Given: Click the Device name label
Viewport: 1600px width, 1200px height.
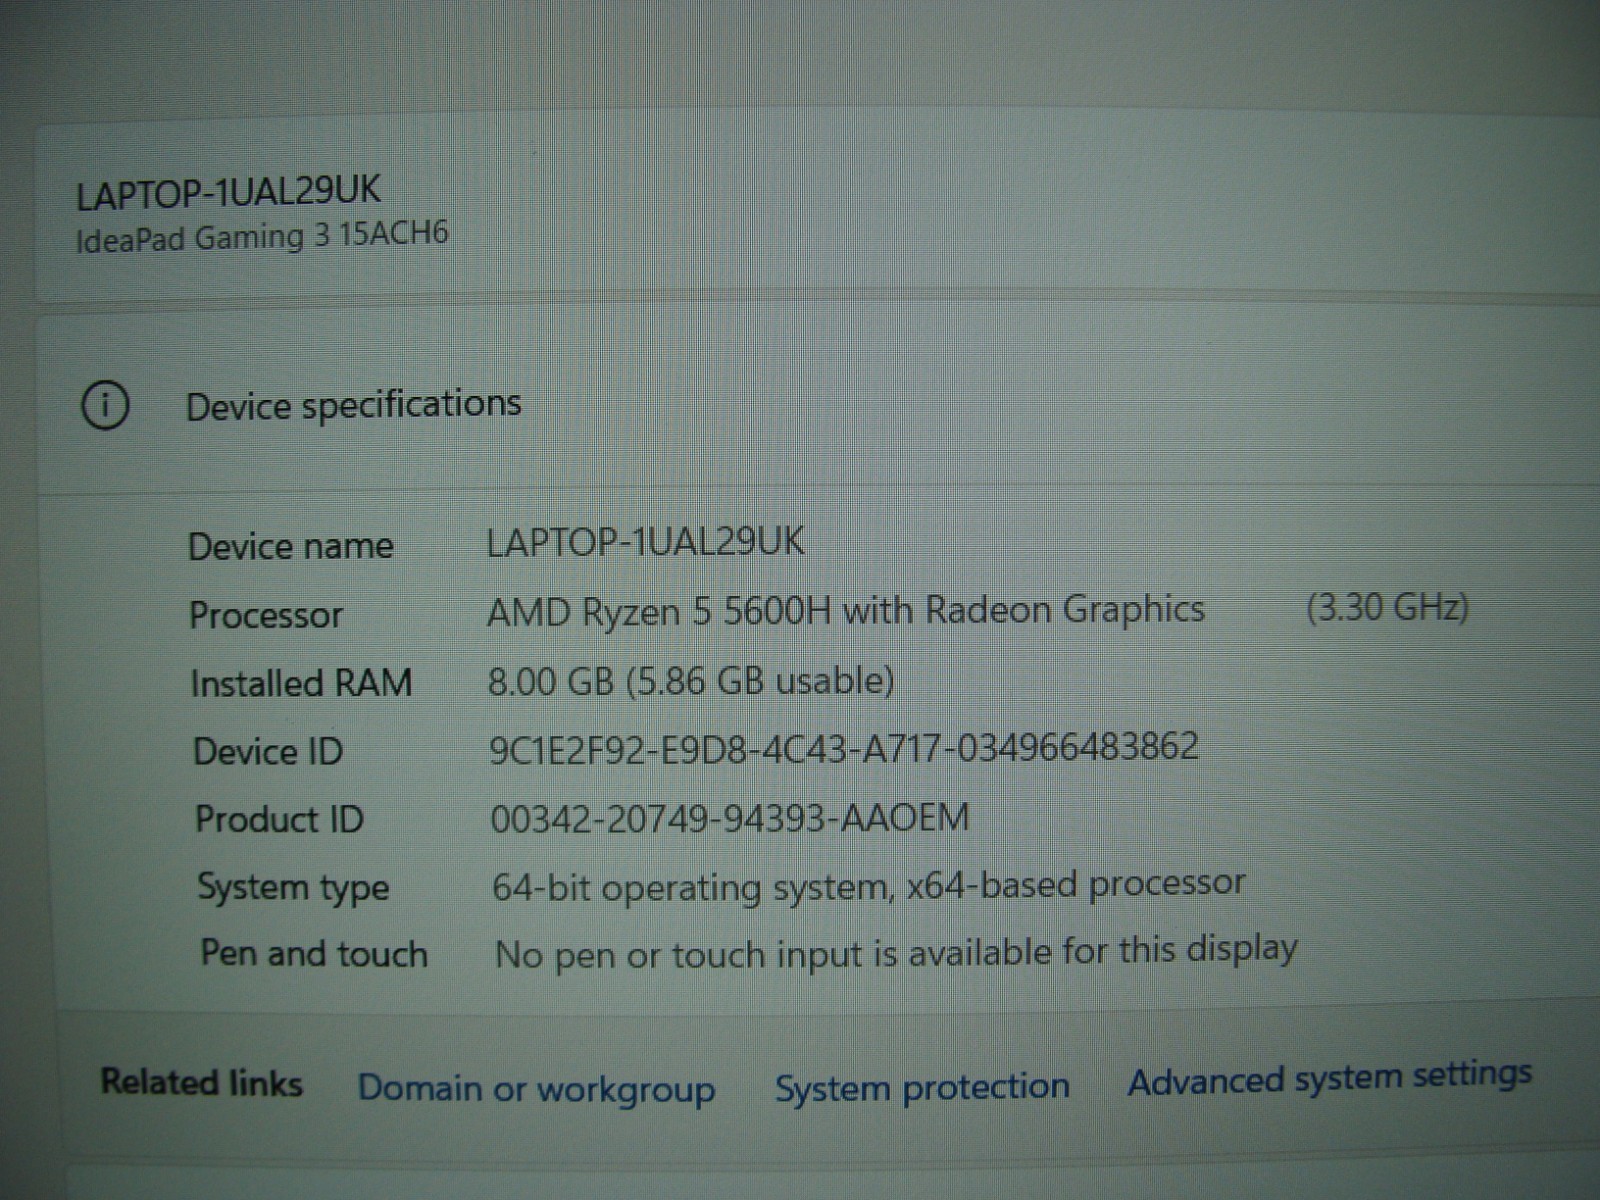Looking at the screenshot, I should (x=291, y=546).
